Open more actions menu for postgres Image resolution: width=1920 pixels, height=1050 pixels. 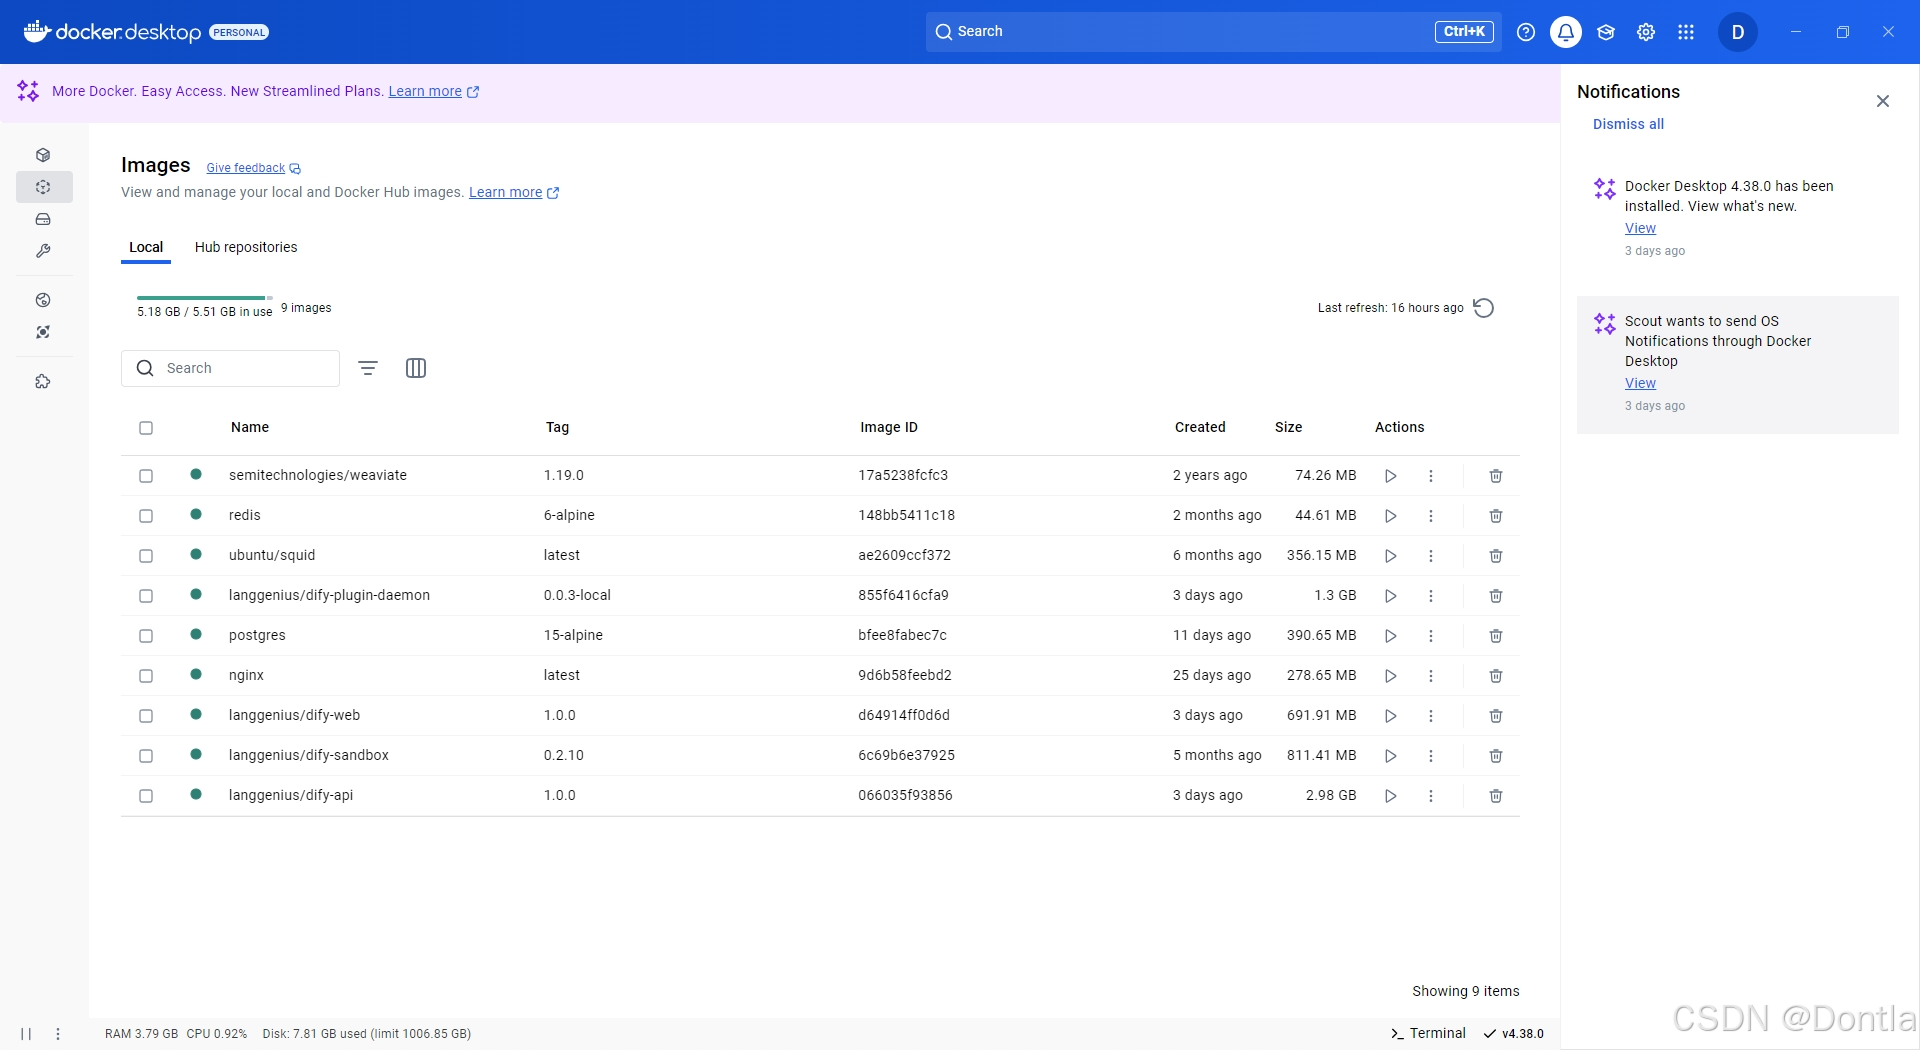[1431, 636]
